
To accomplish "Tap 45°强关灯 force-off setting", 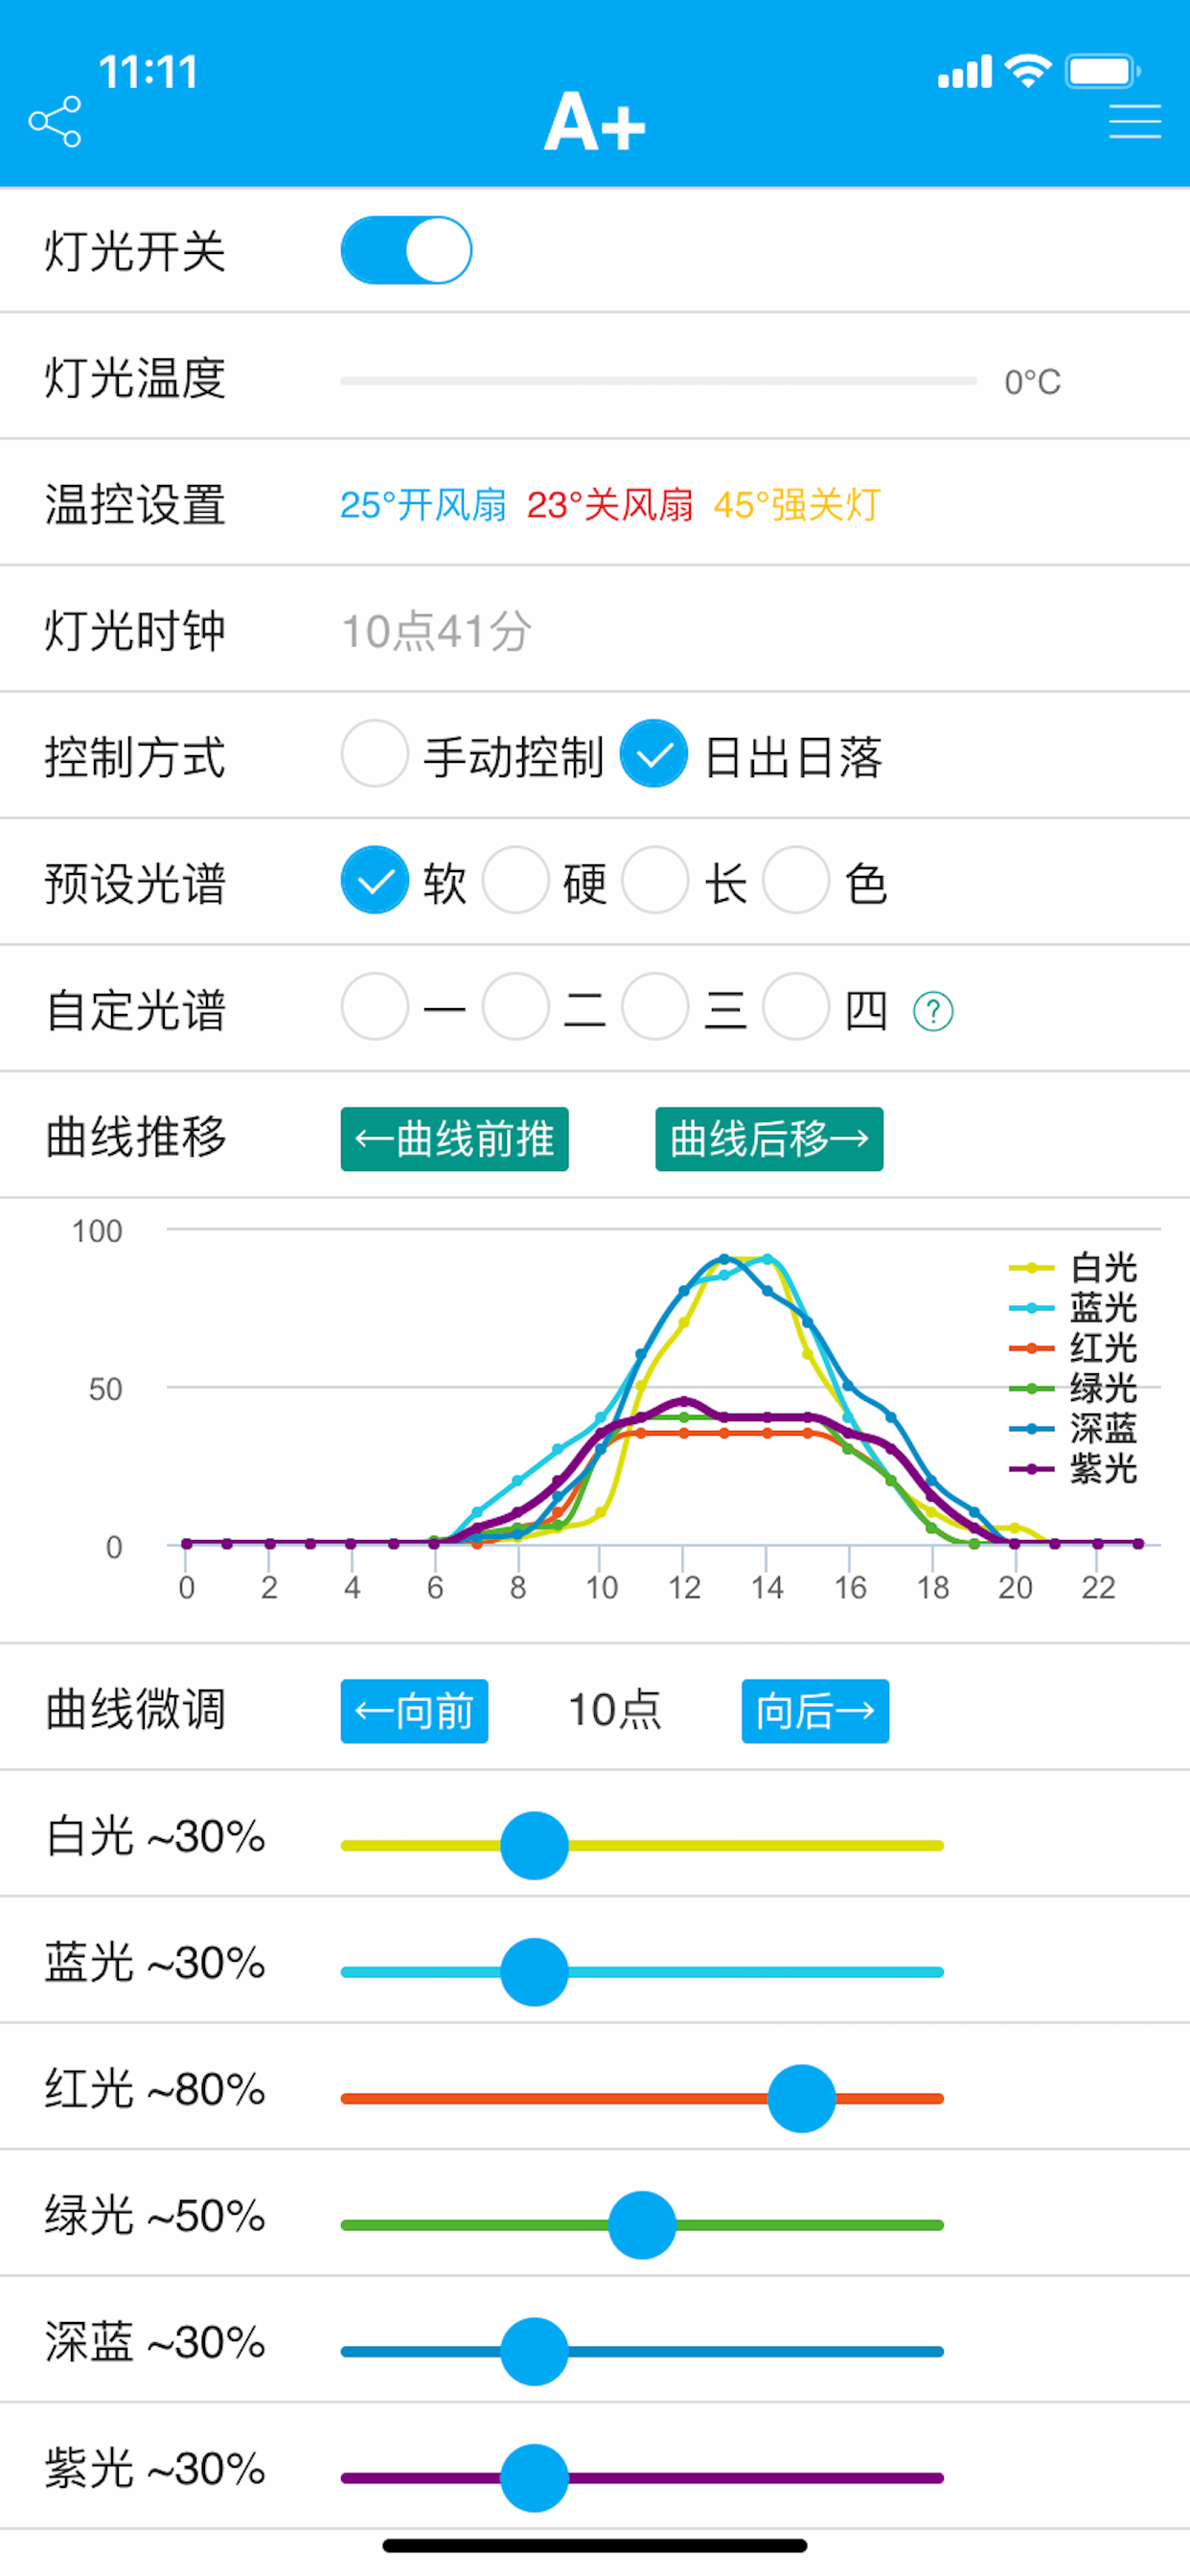I will point(797,505).
